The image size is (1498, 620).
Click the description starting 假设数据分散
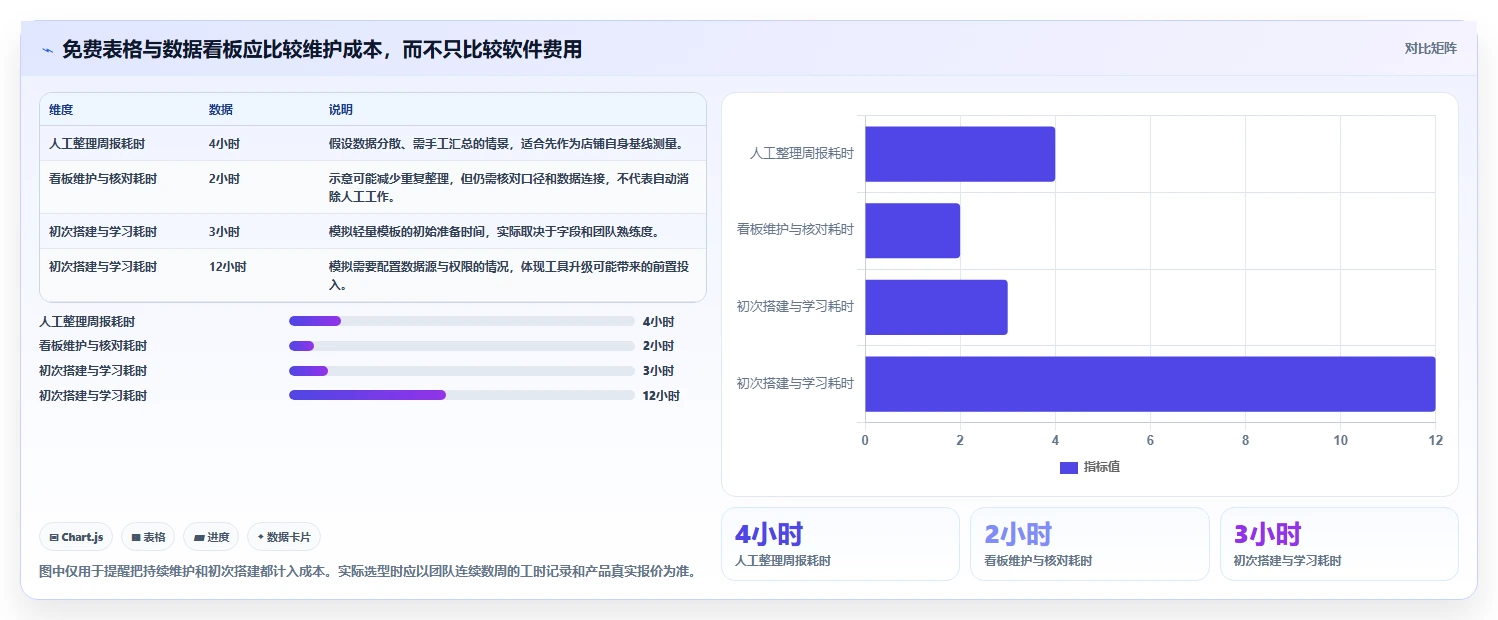pos(506,144)
